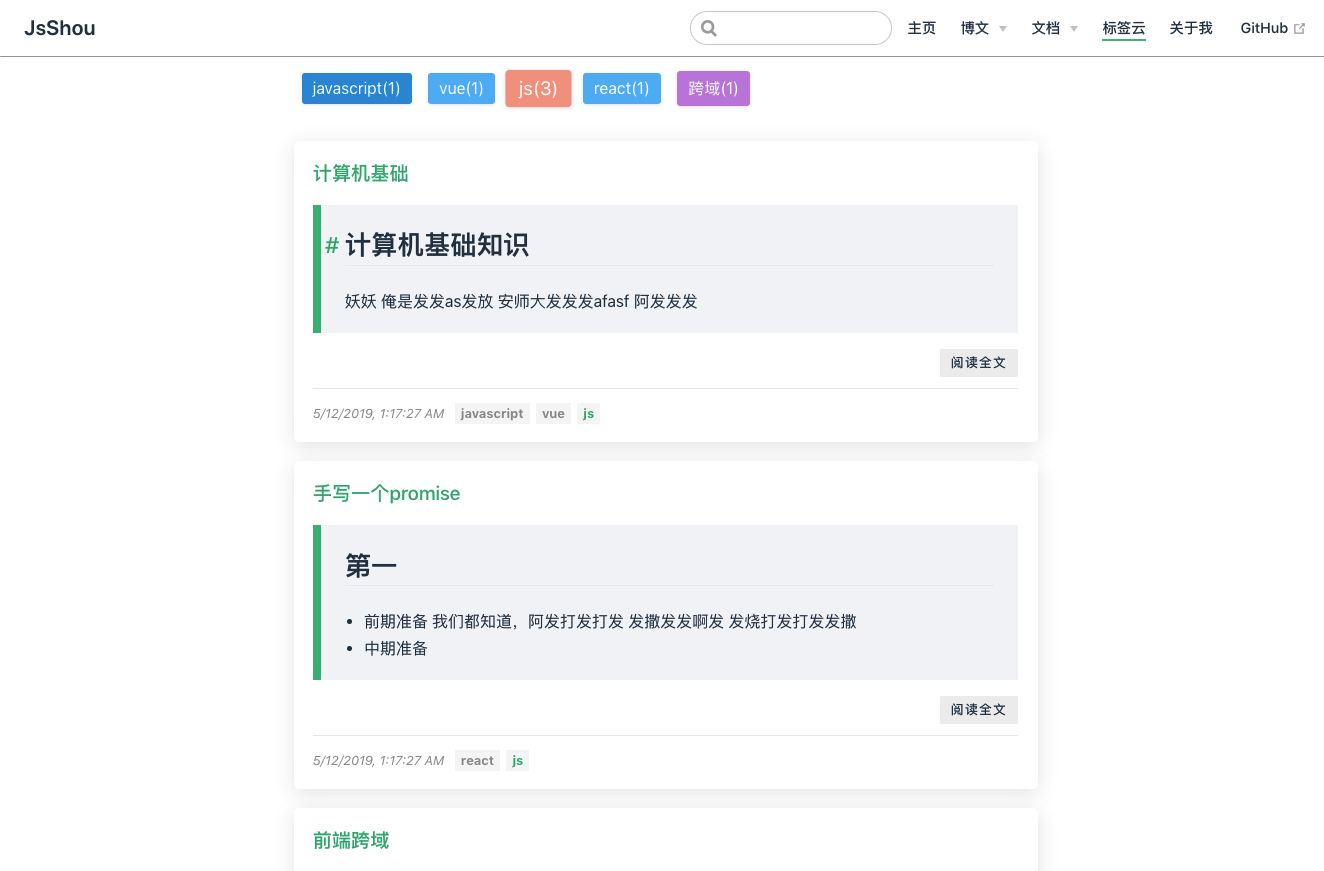
Task: Select the 标签云 navigation tab
Action: click(x=1123, y=28)
